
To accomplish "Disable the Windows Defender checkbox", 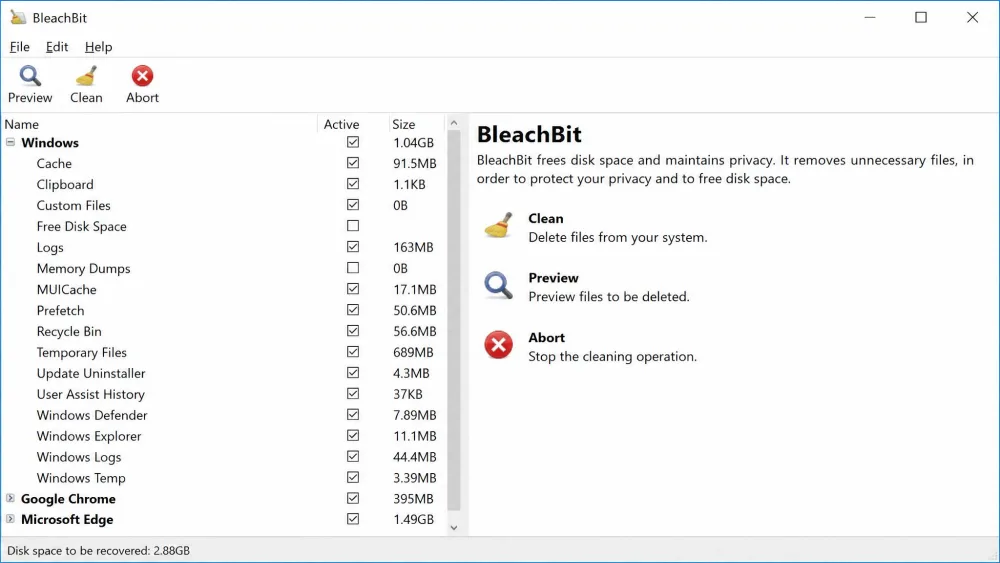I will click(x=353, y=414).
